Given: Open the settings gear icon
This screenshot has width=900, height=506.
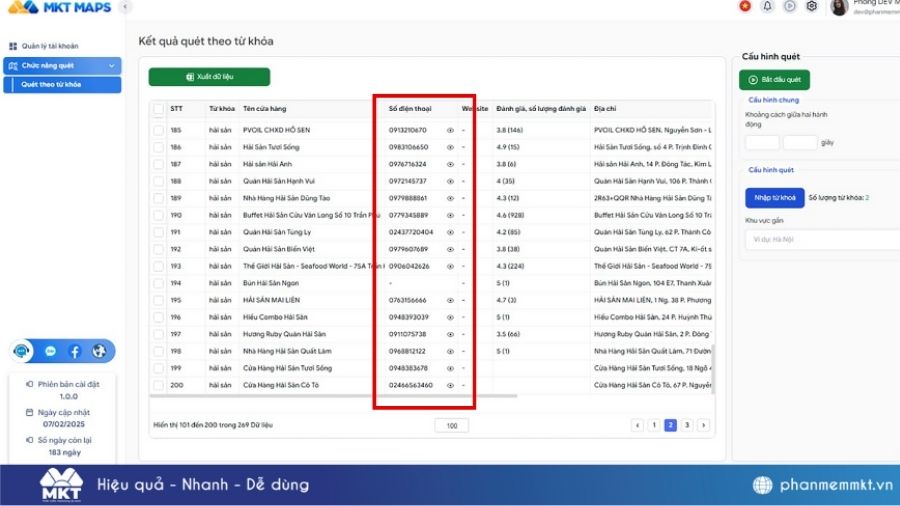Looking at the screenshot, I should [812, 6].
